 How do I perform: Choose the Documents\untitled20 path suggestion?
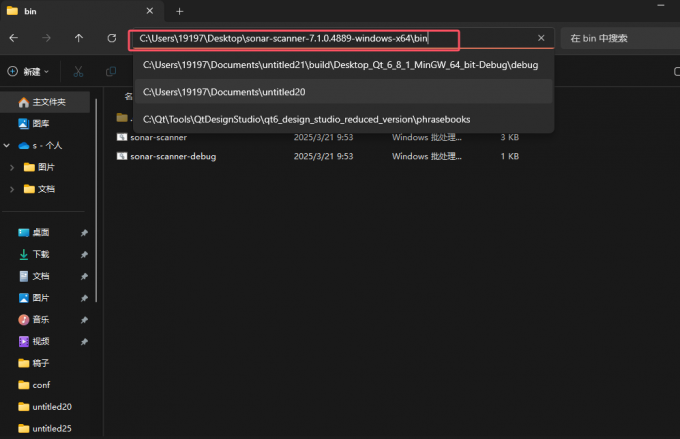point(343,92)
